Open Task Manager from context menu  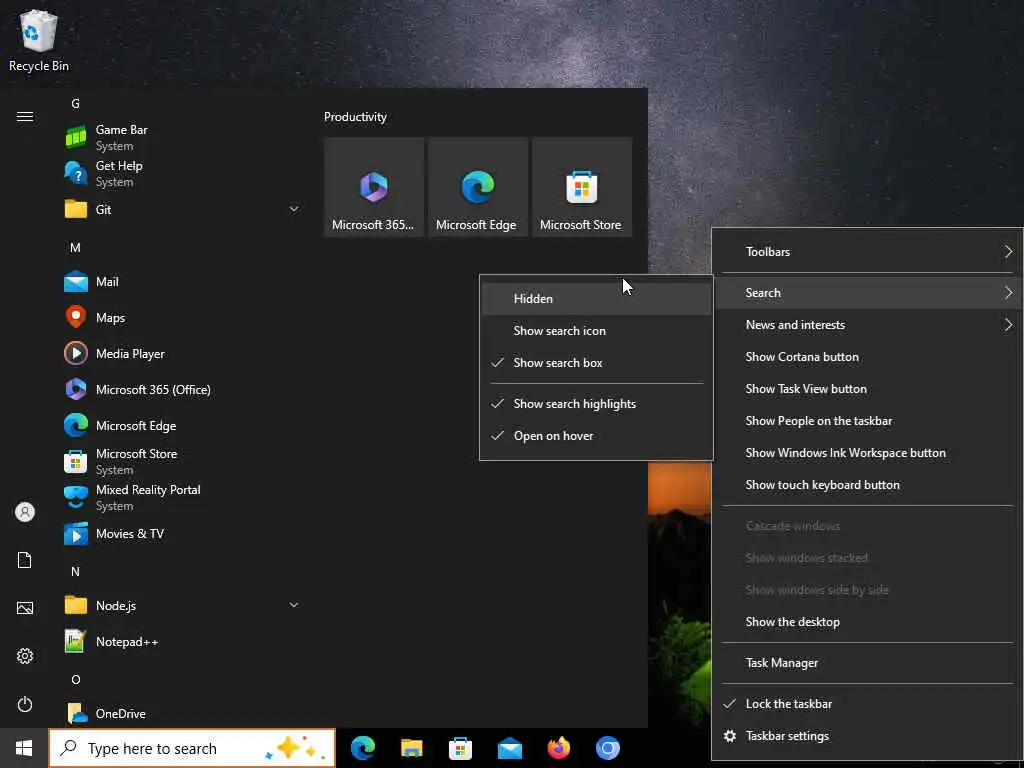coord(867,664)
